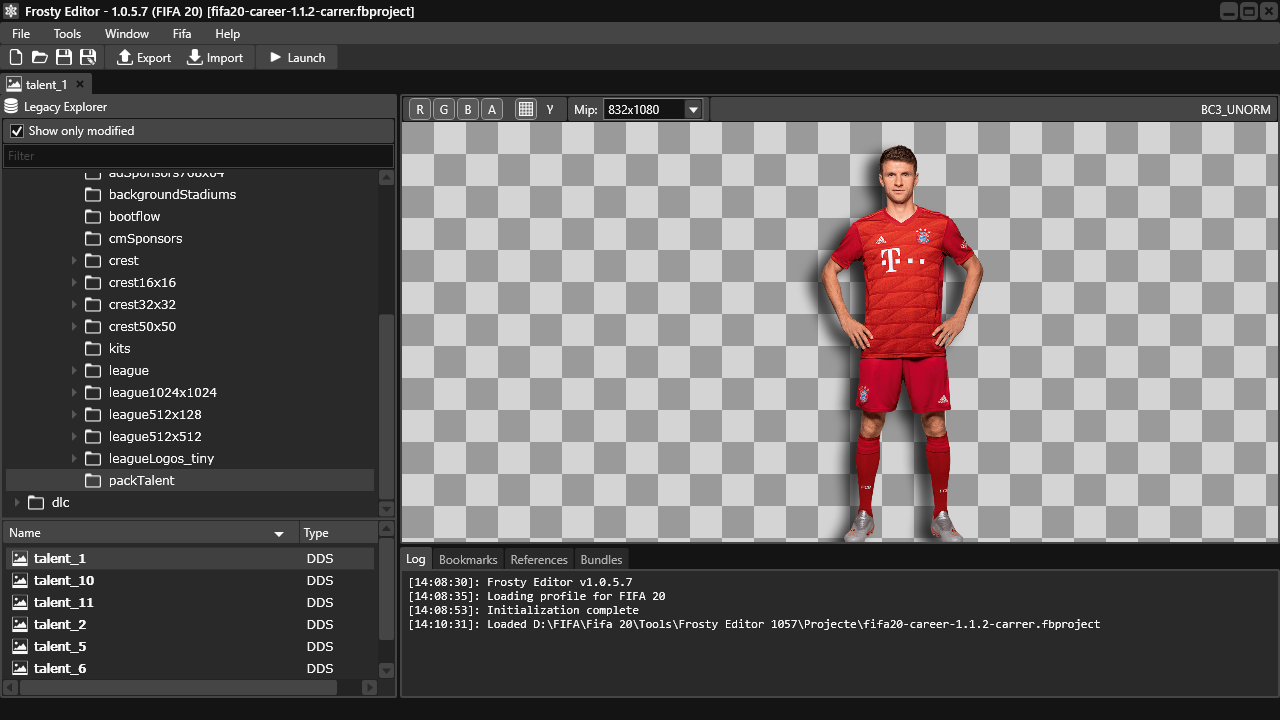Expand the crest folder
The image size is (1280, 720).
pyautogui.click(x=74, y=261)
